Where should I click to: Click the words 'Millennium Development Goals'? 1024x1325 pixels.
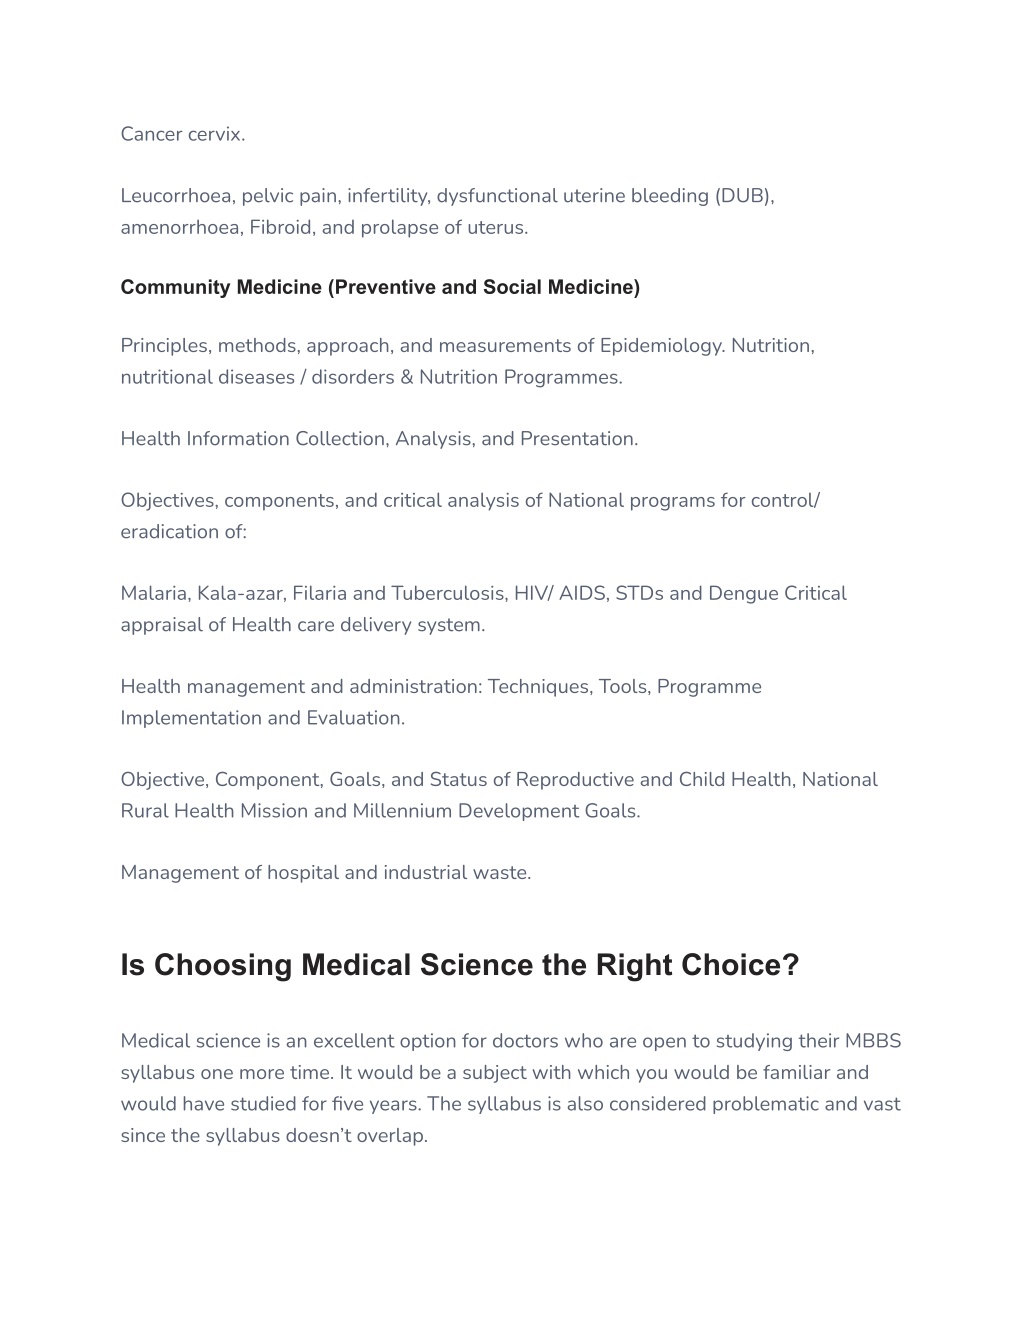494,811
